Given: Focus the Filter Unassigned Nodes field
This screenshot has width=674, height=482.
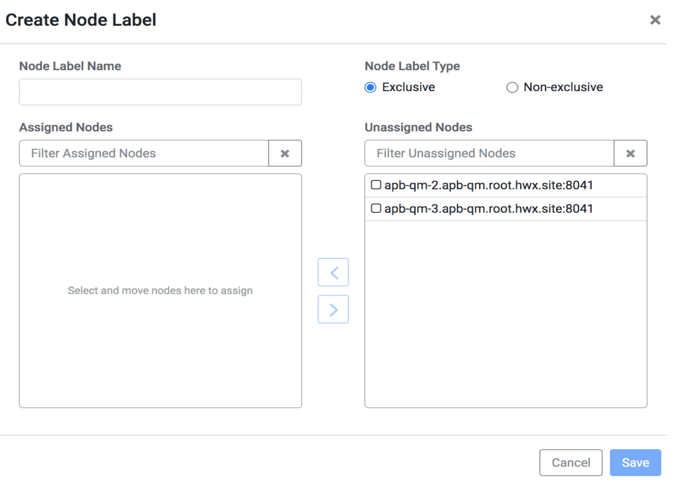Looking at the screenshot, I should pyautogui.click(x=489, y=153).
